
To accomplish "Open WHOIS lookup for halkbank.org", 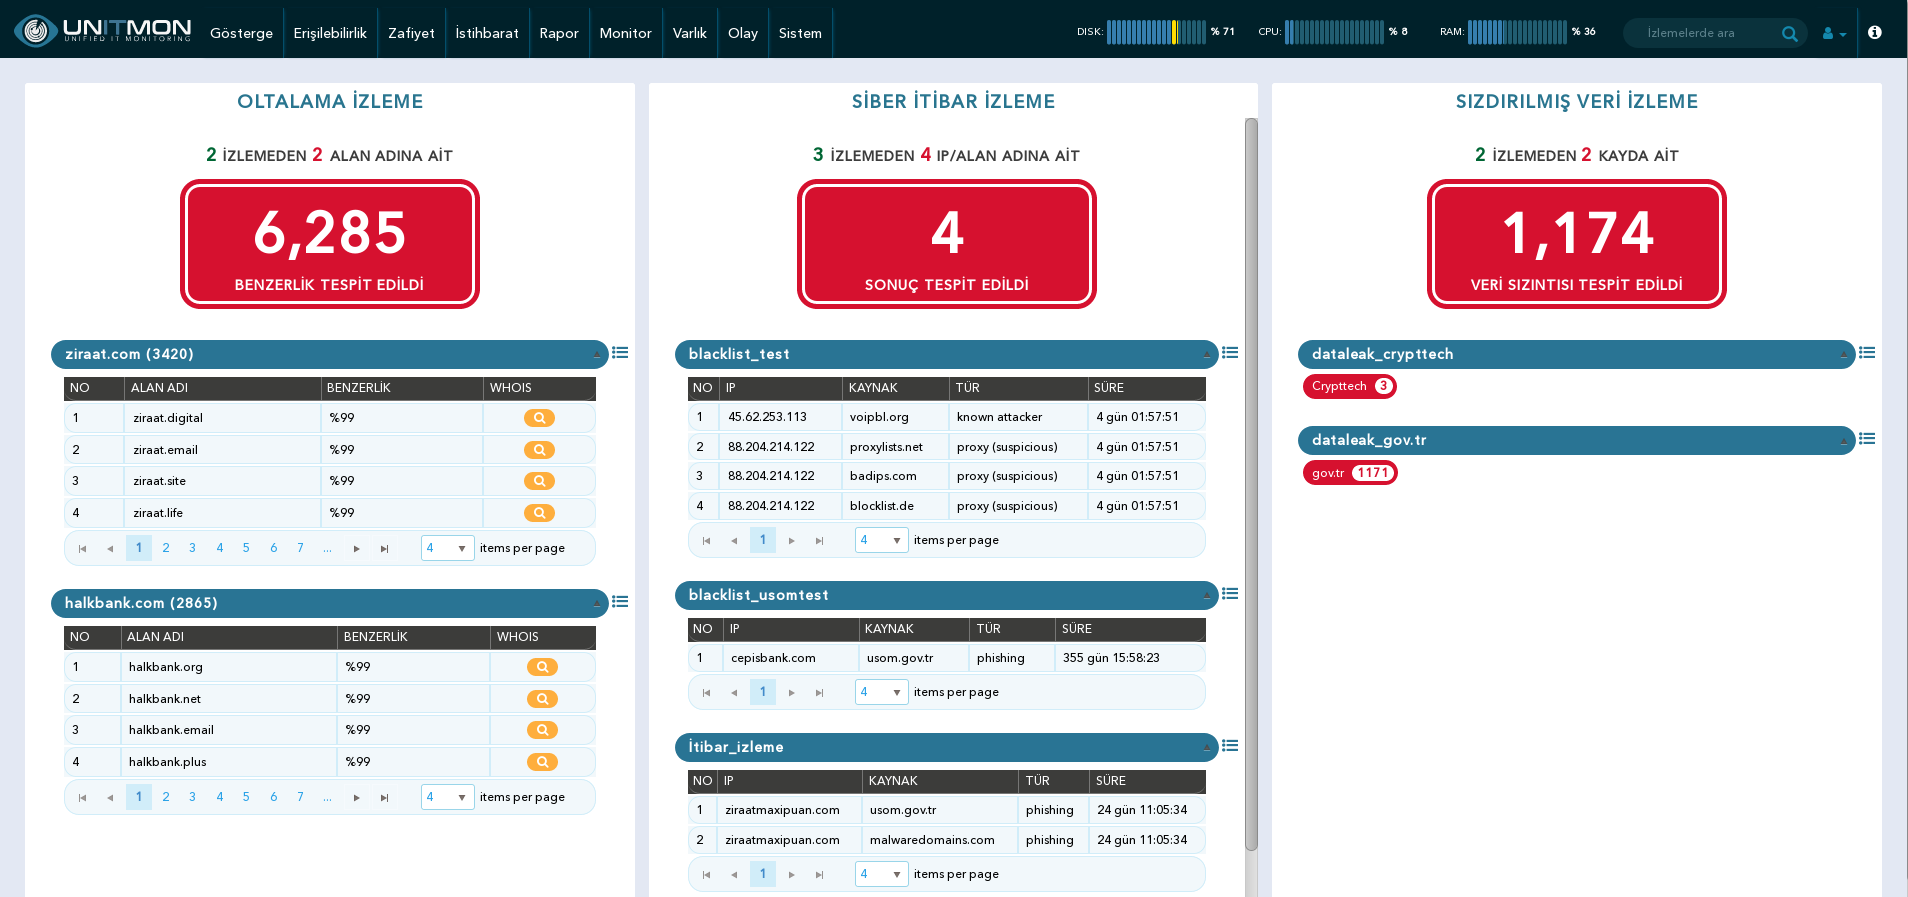I will click(x=542, y=667).
